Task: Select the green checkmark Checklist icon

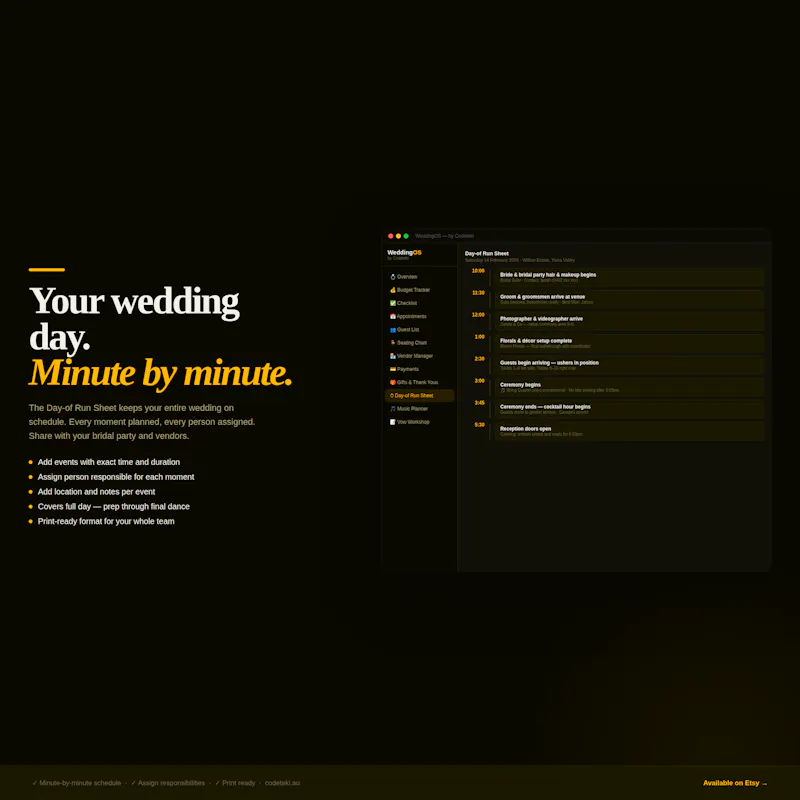Action: click(392, 303)
